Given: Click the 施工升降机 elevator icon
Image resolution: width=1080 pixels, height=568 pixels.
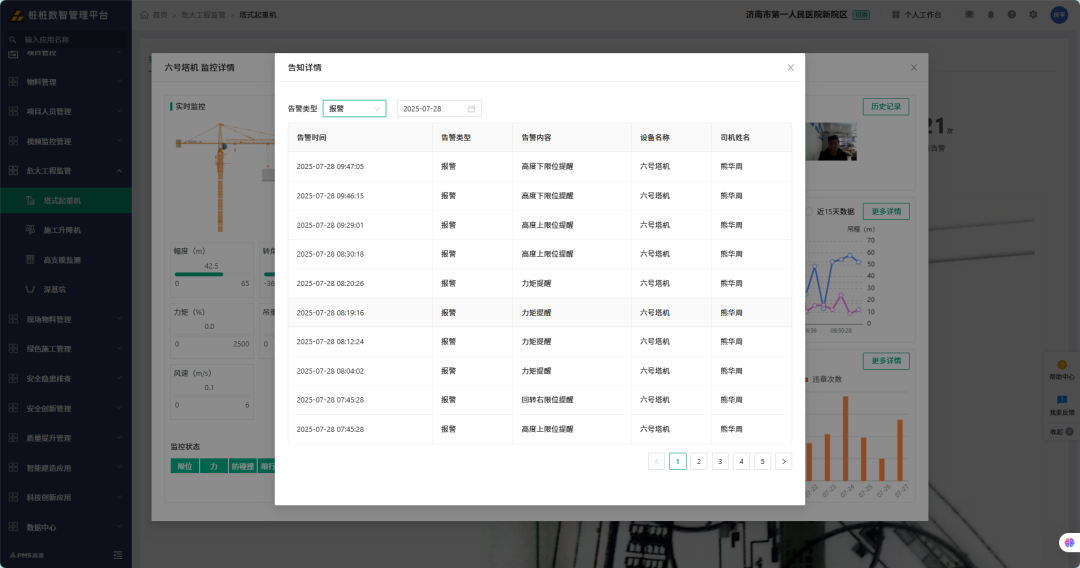Looking at the screenshot, I should [x=30, y=230].
